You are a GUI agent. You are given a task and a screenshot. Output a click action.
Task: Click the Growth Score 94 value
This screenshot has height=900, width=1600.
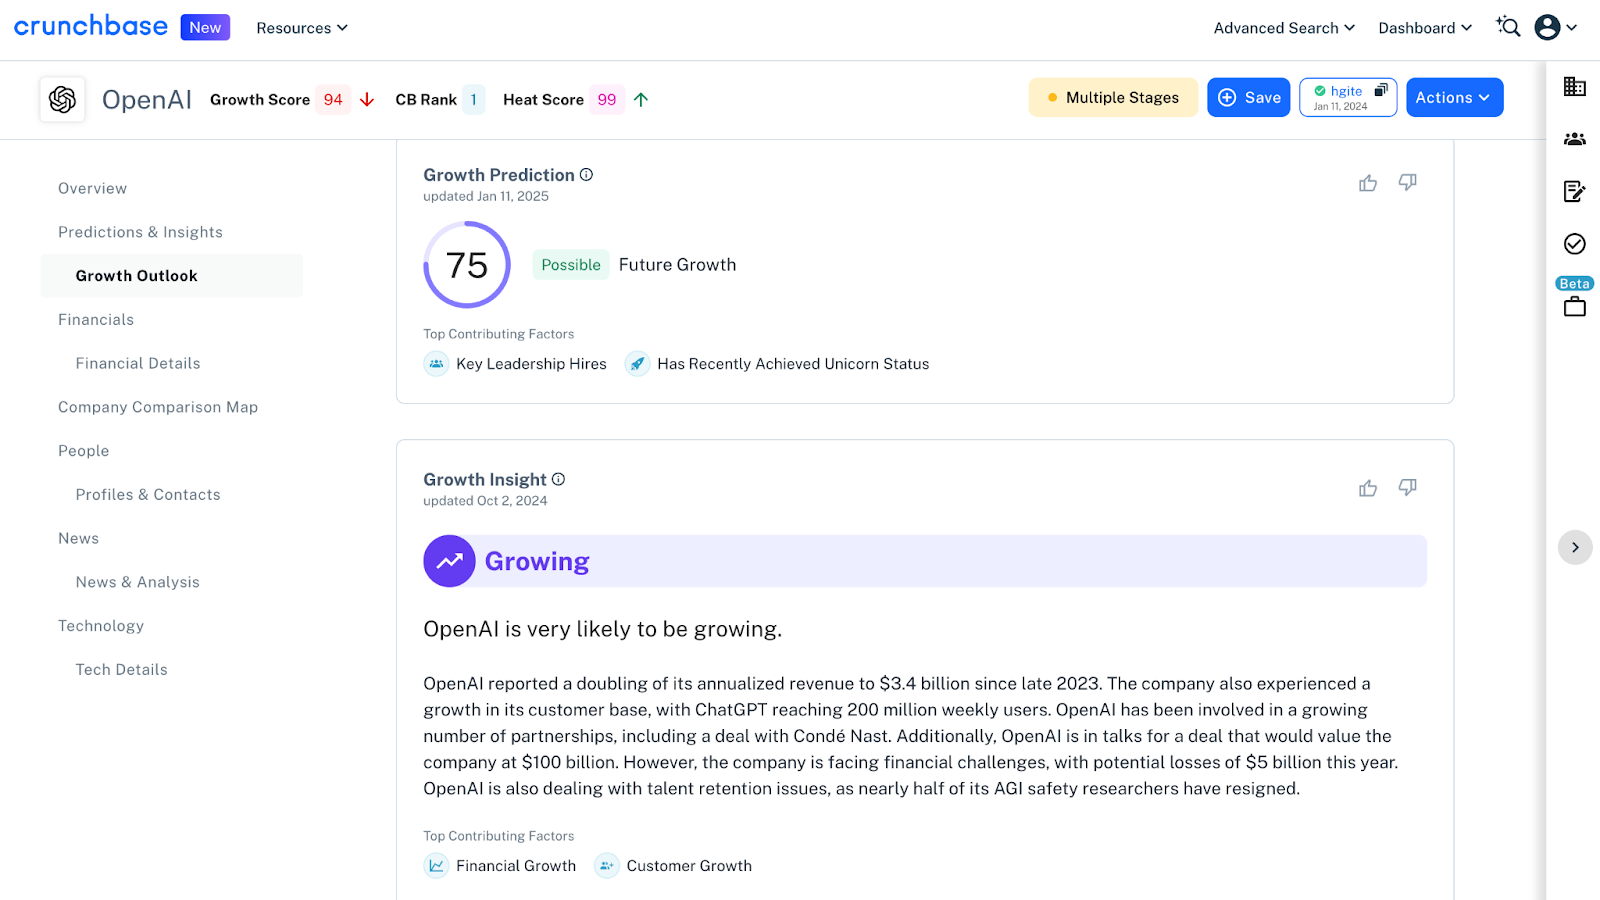click(x=333, y=99)
